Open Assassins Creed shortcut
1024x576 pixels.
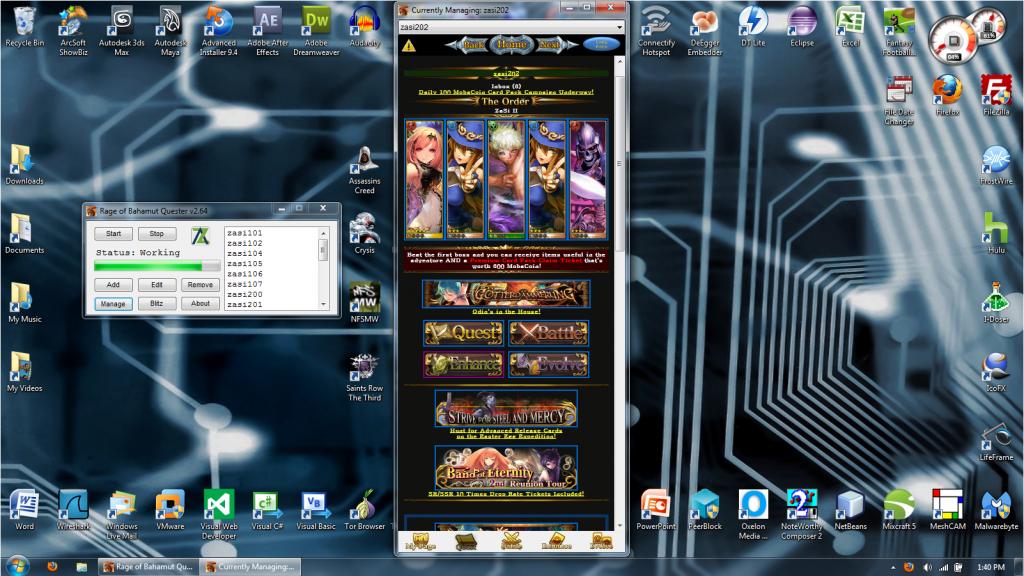tap(364, 170)
